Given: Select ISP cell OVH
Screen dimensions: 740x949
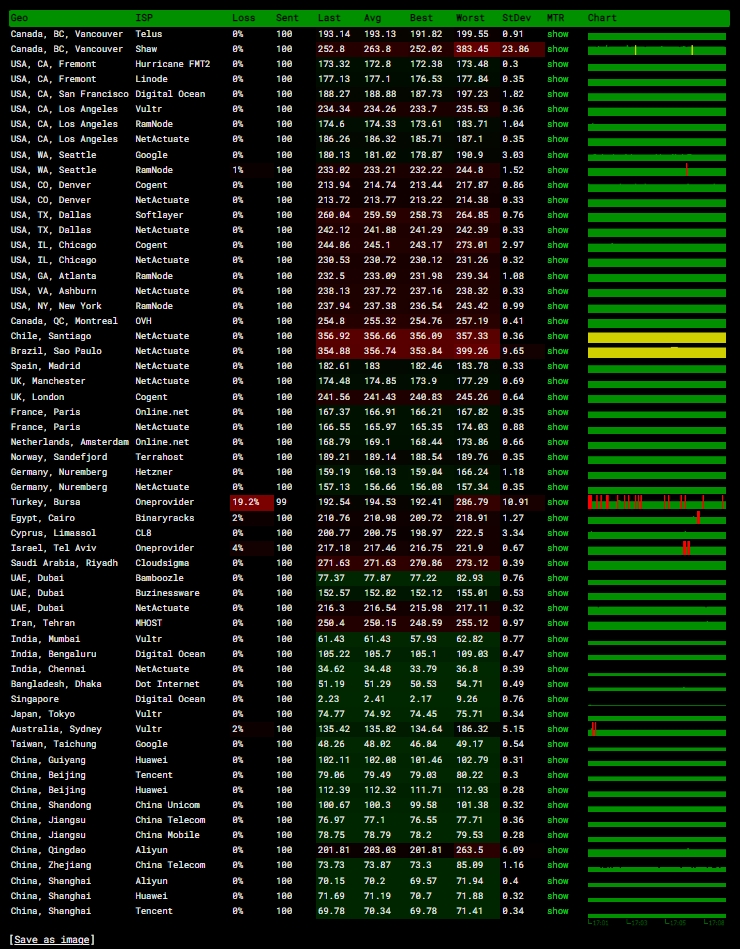Looking at the screenshot, I should click(x=143, y=321).
